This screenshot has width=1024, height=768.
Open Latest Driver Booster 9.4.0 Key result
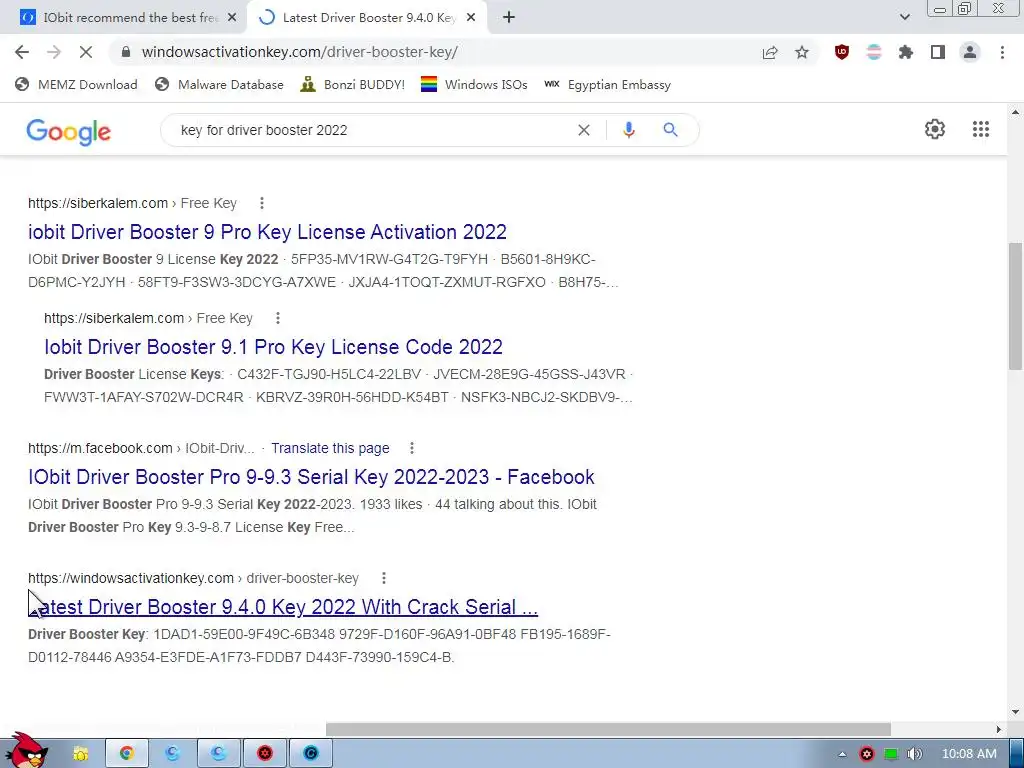(x=283, y=607)
